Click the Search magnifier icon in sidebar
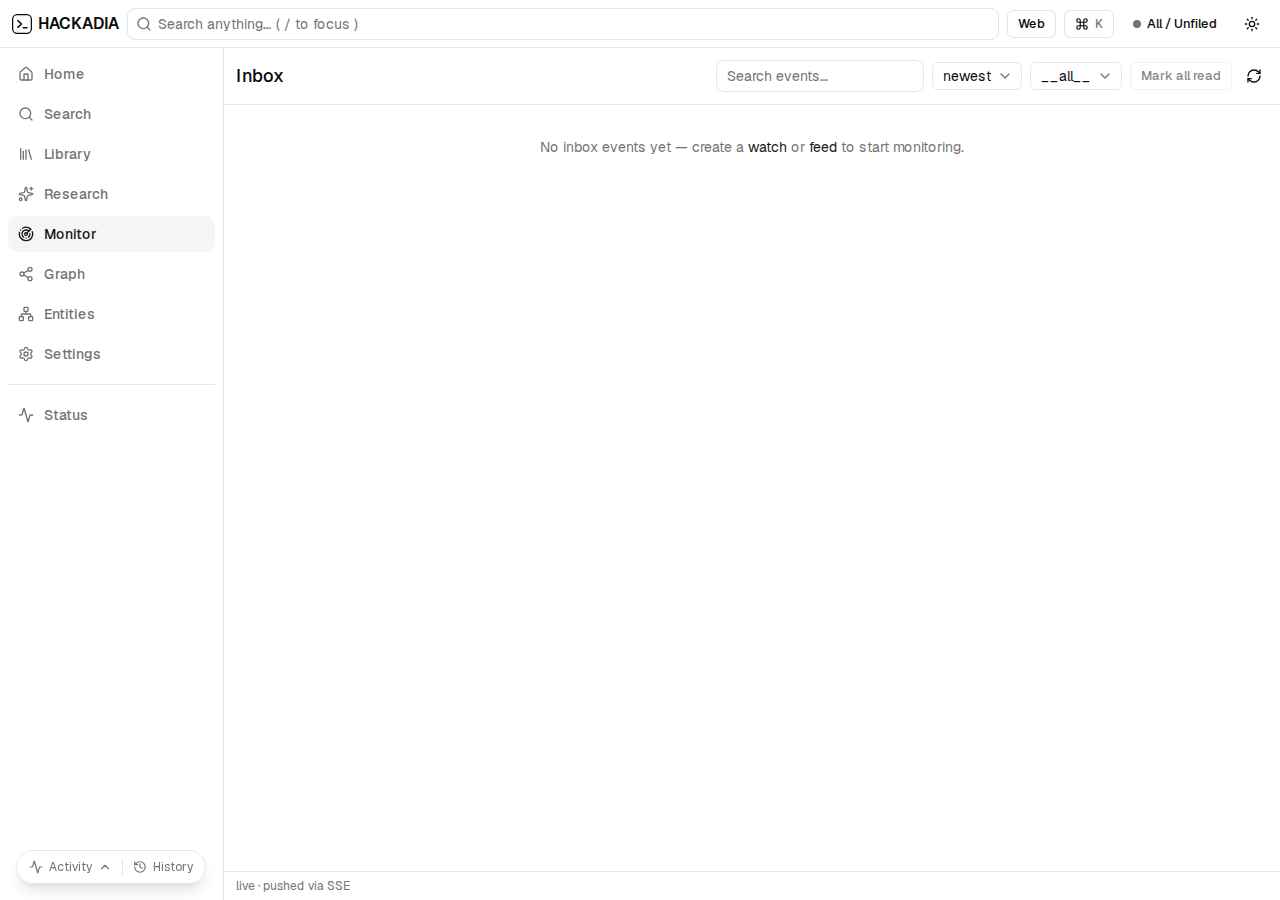The image size is (1280, 900). 26,114
